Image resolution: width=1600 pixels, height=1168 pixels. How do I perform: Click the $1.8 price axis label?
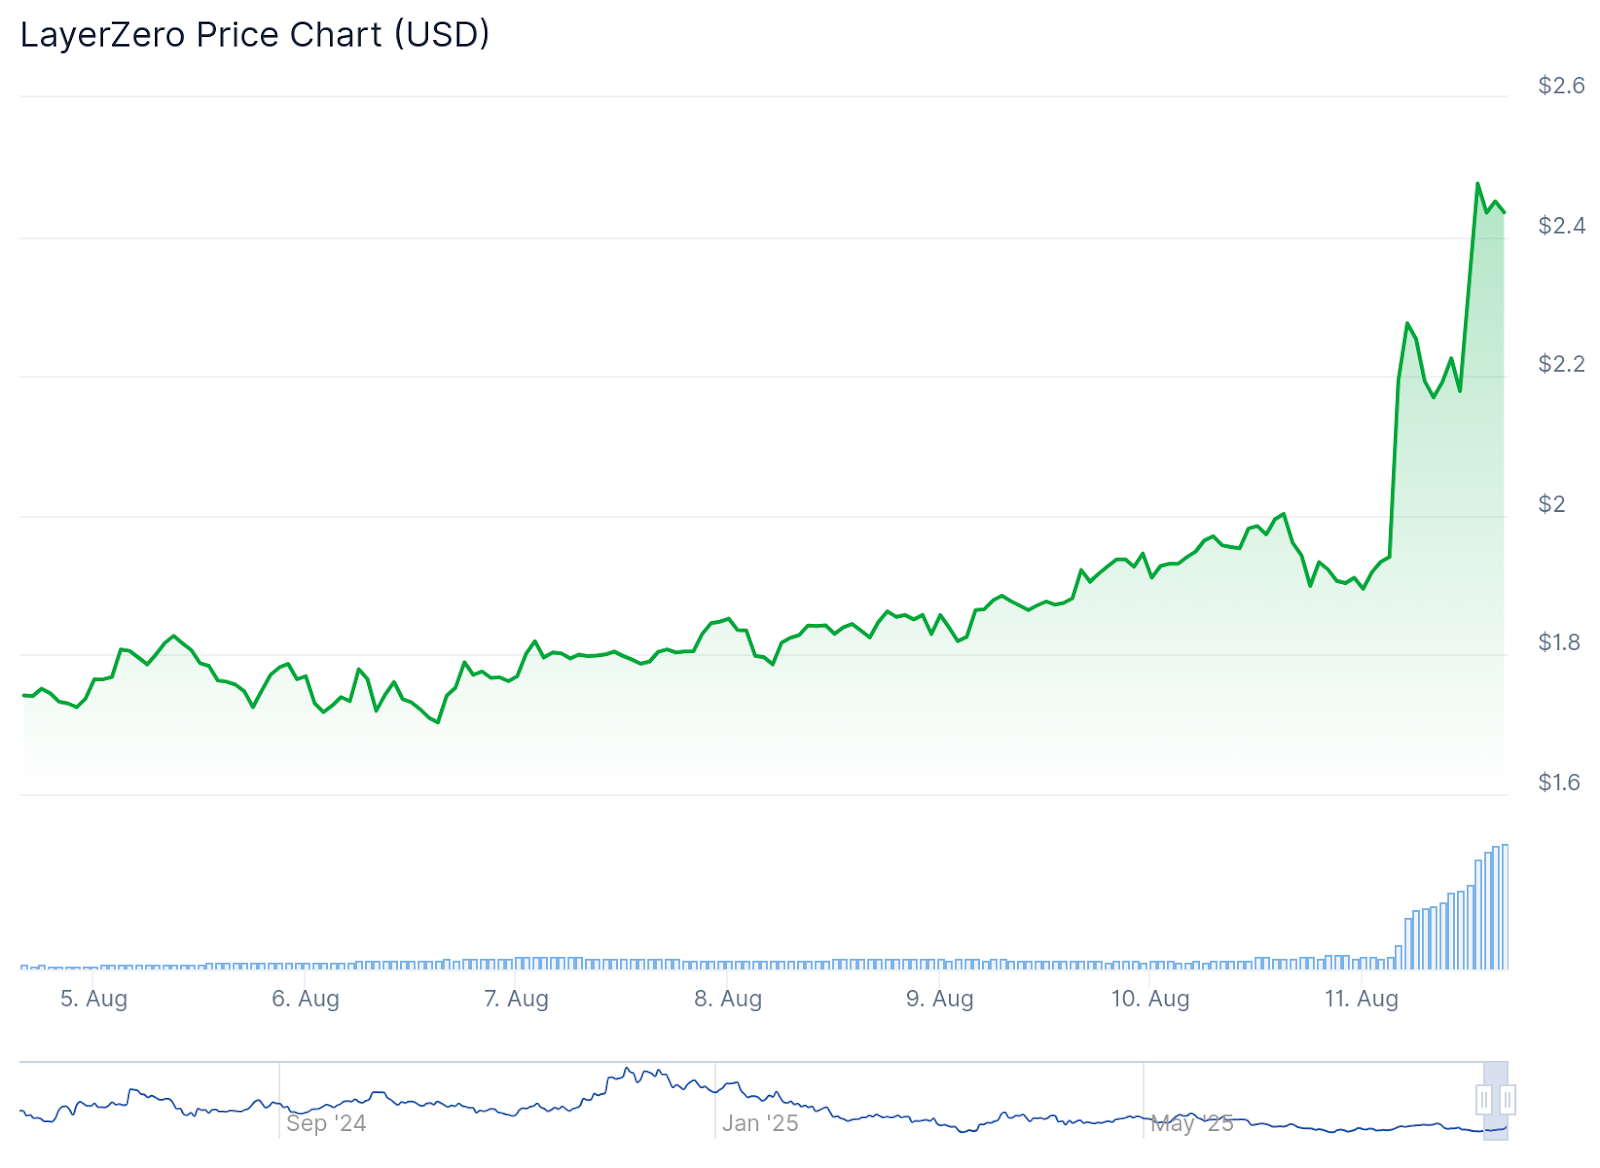[1559, 642]
